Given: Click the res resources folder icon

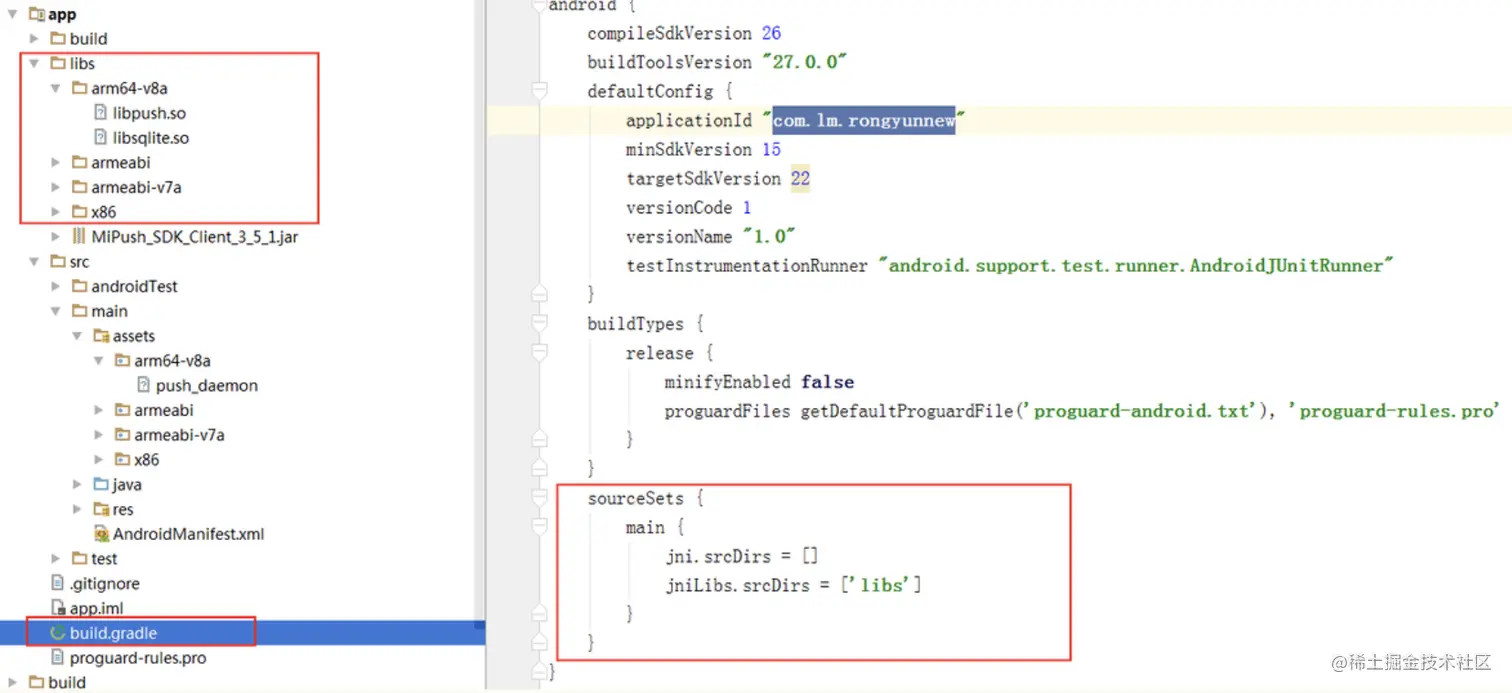Looking at the screenshot, I should [x=100, y=509].
